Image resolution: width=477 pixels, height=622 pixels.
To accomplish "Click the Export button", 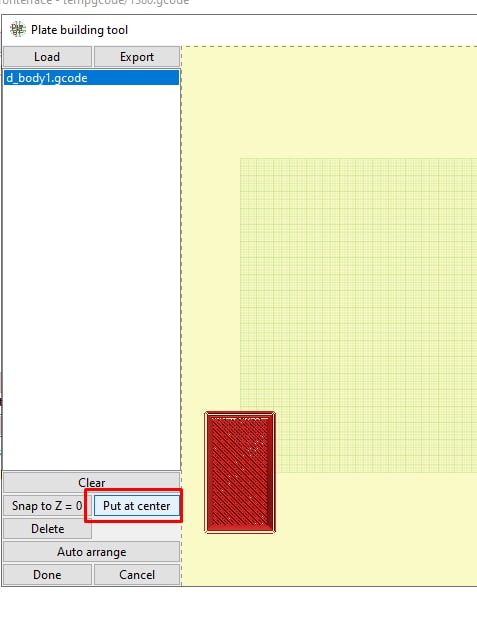I will [137, 57].
